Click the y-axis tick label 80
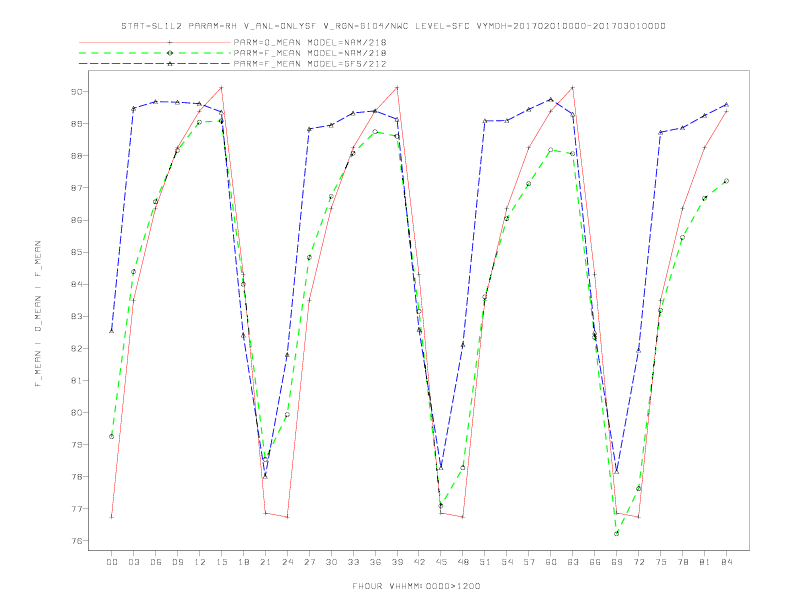 point(76,413)
